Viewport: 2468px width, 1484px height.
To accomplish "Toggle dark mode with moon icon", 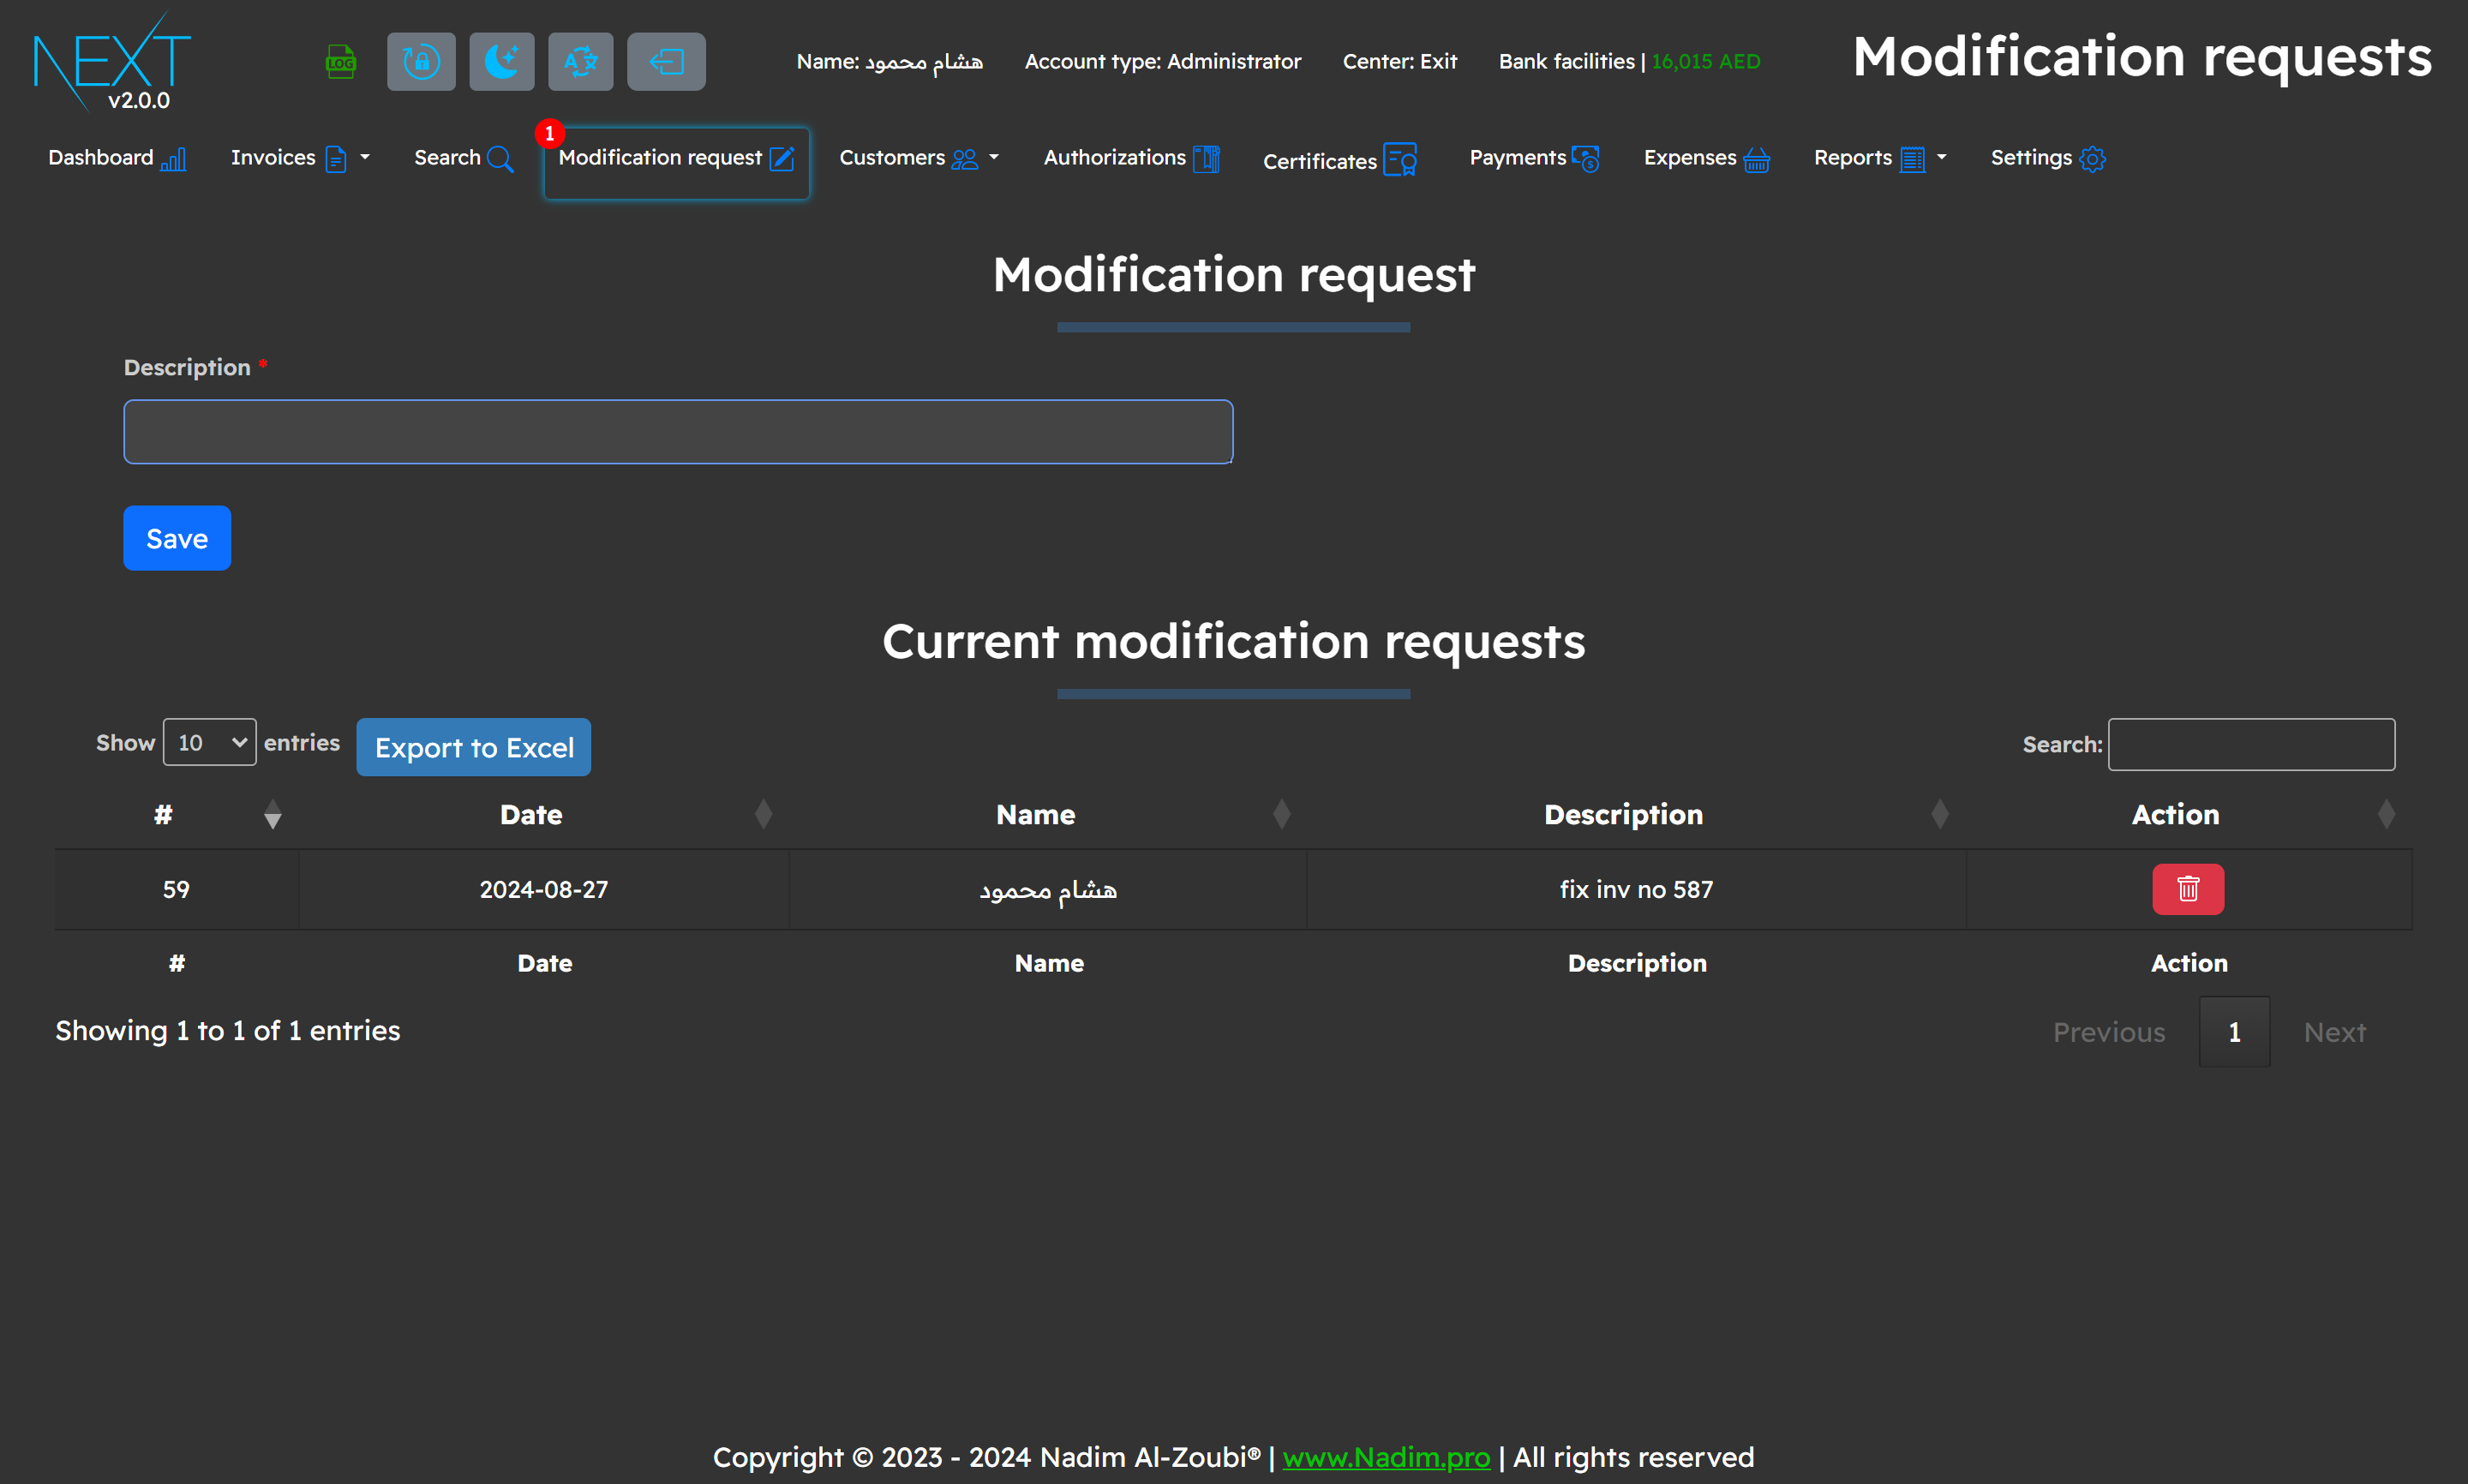I will click(501, 62).
